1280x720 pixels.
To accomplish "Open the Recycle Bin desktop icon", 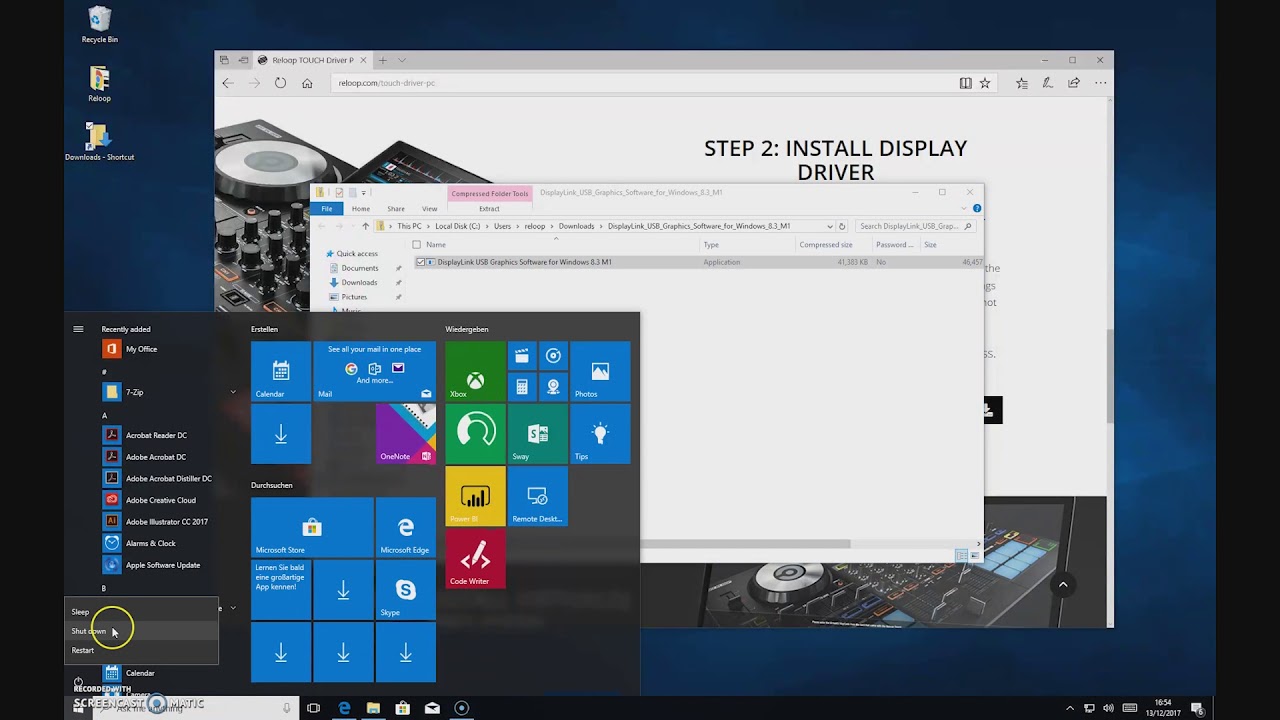I will click(x=99, y=25).
